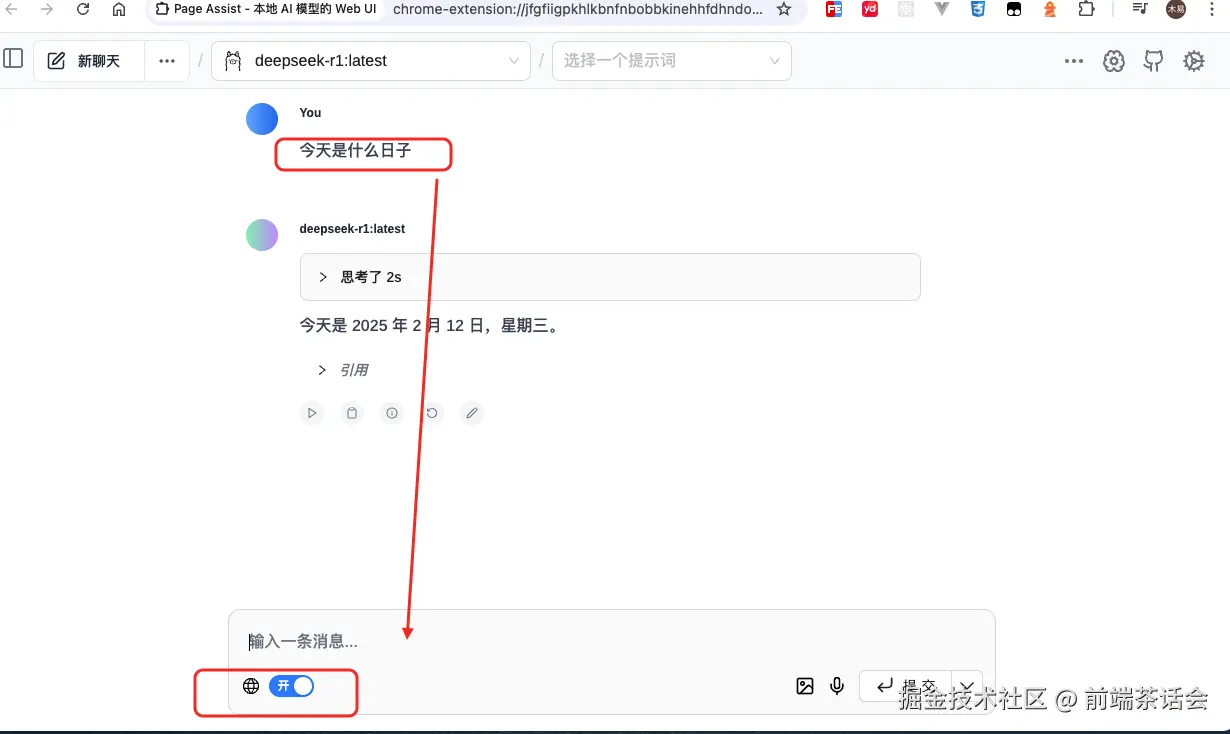Submit the message with 提交 button
Image resolution: width=1230 pixels, height=734 pixels.
point(905,686)
